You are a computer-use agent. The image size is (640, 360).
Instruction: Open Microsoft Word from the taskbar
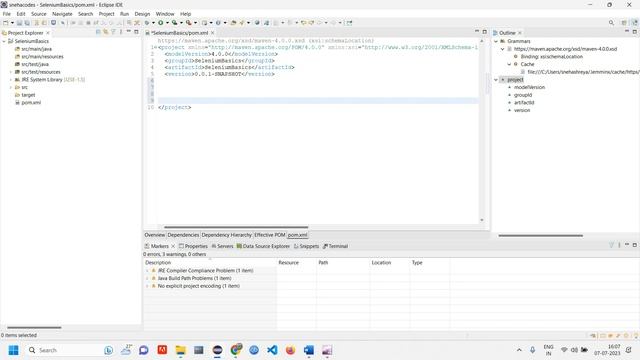click(309, 350)
